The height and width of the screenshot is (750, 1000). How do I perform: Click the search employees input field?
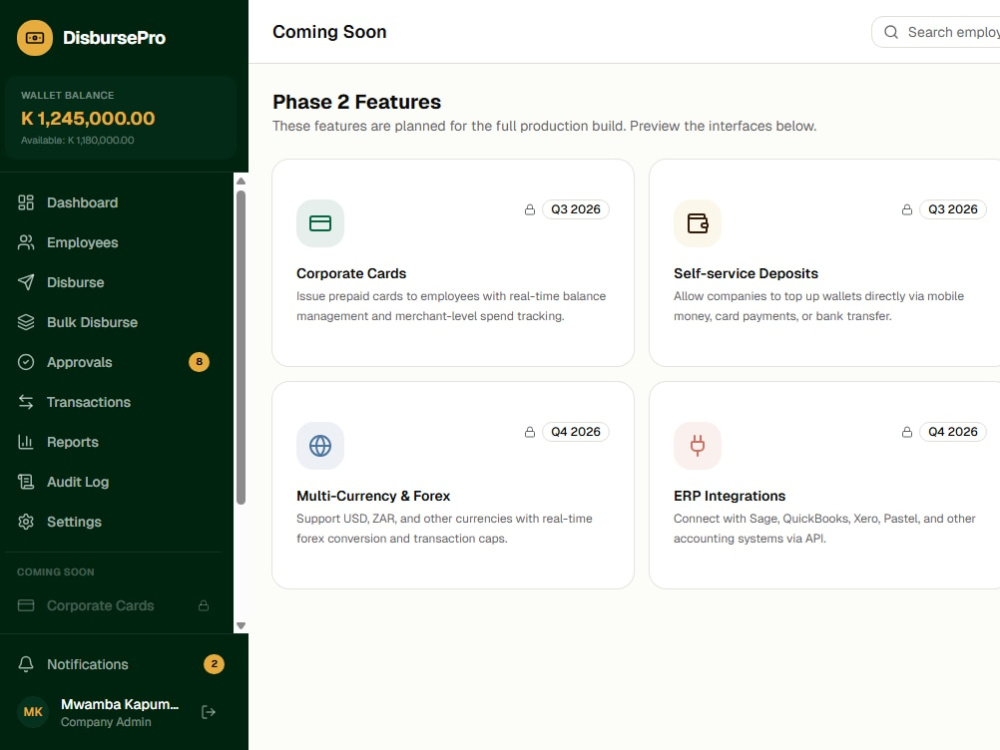(936, 32)
